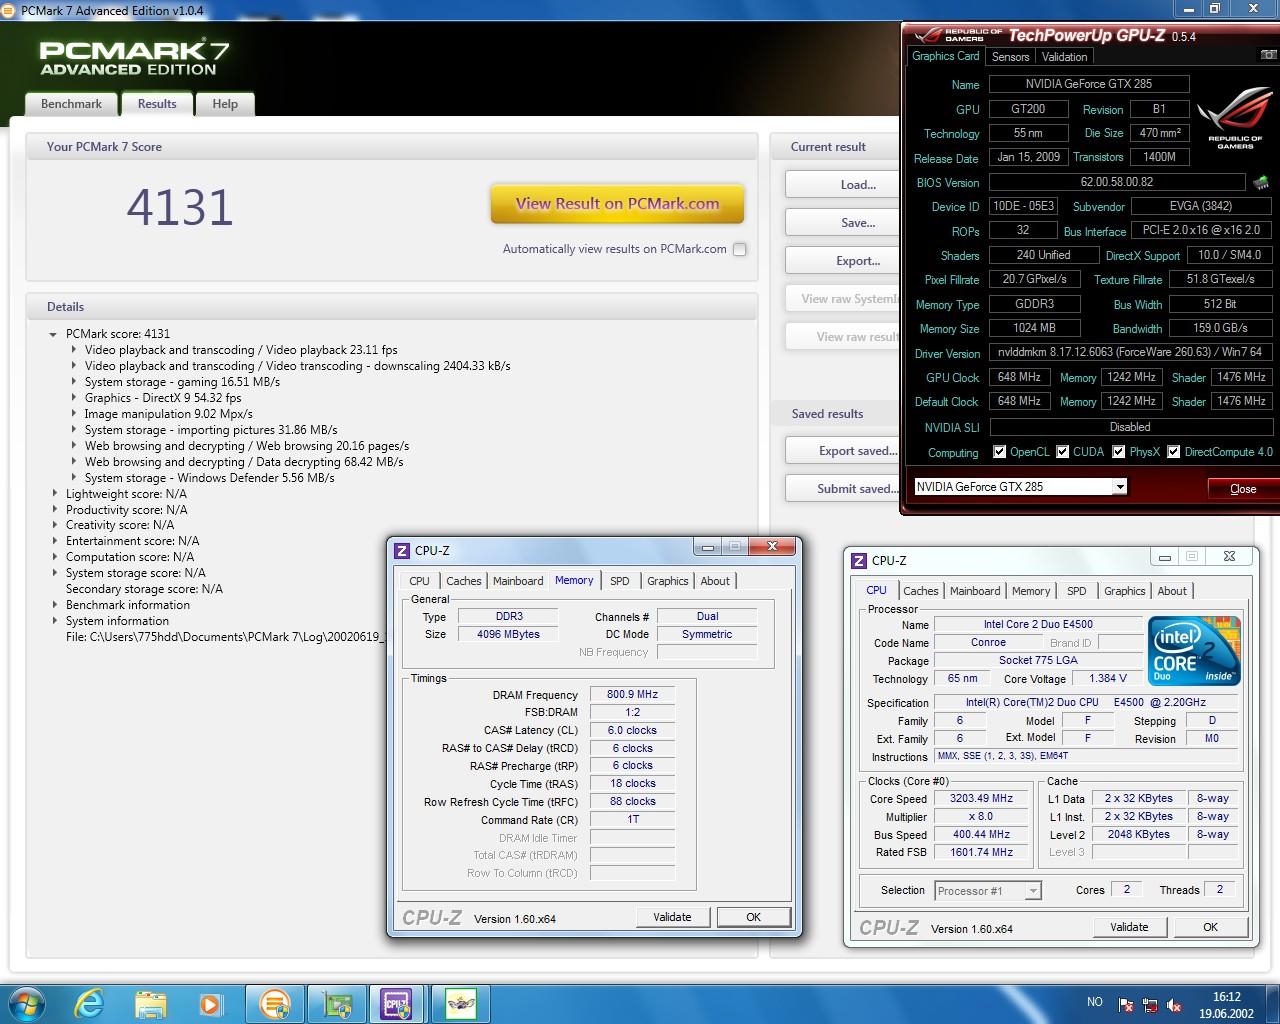Expand the Creativity score: N/A node
Viewport: 1280px width, 1024px height.
tap(55, 525)
